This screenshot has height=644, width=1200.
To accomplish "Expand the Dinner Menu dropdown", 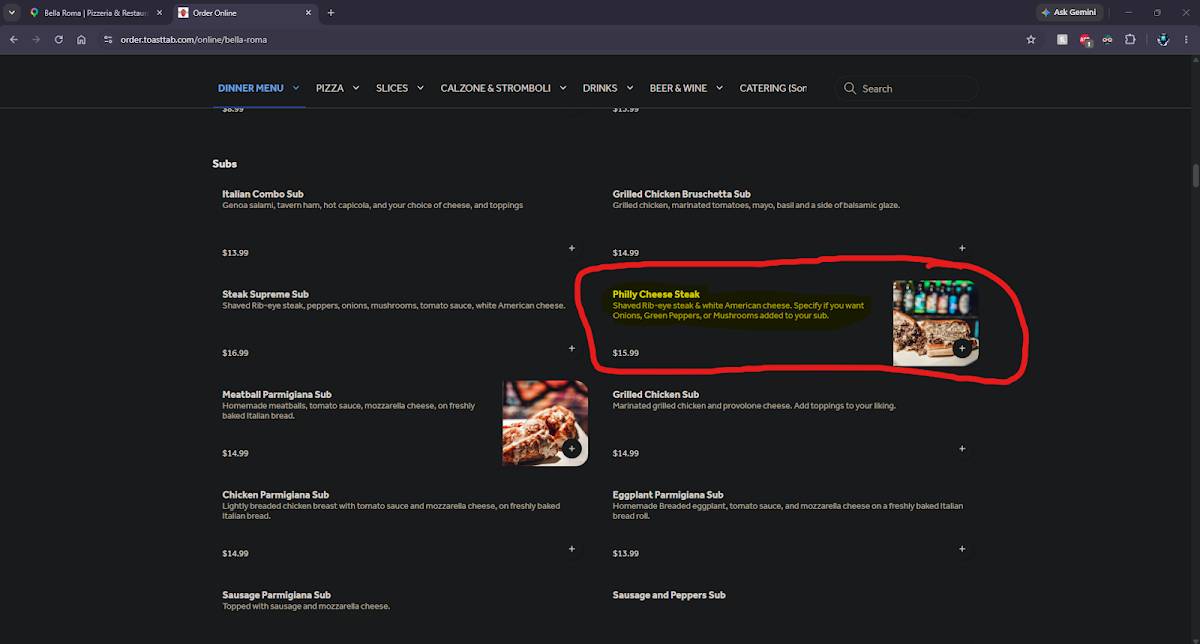I will 296,88.
